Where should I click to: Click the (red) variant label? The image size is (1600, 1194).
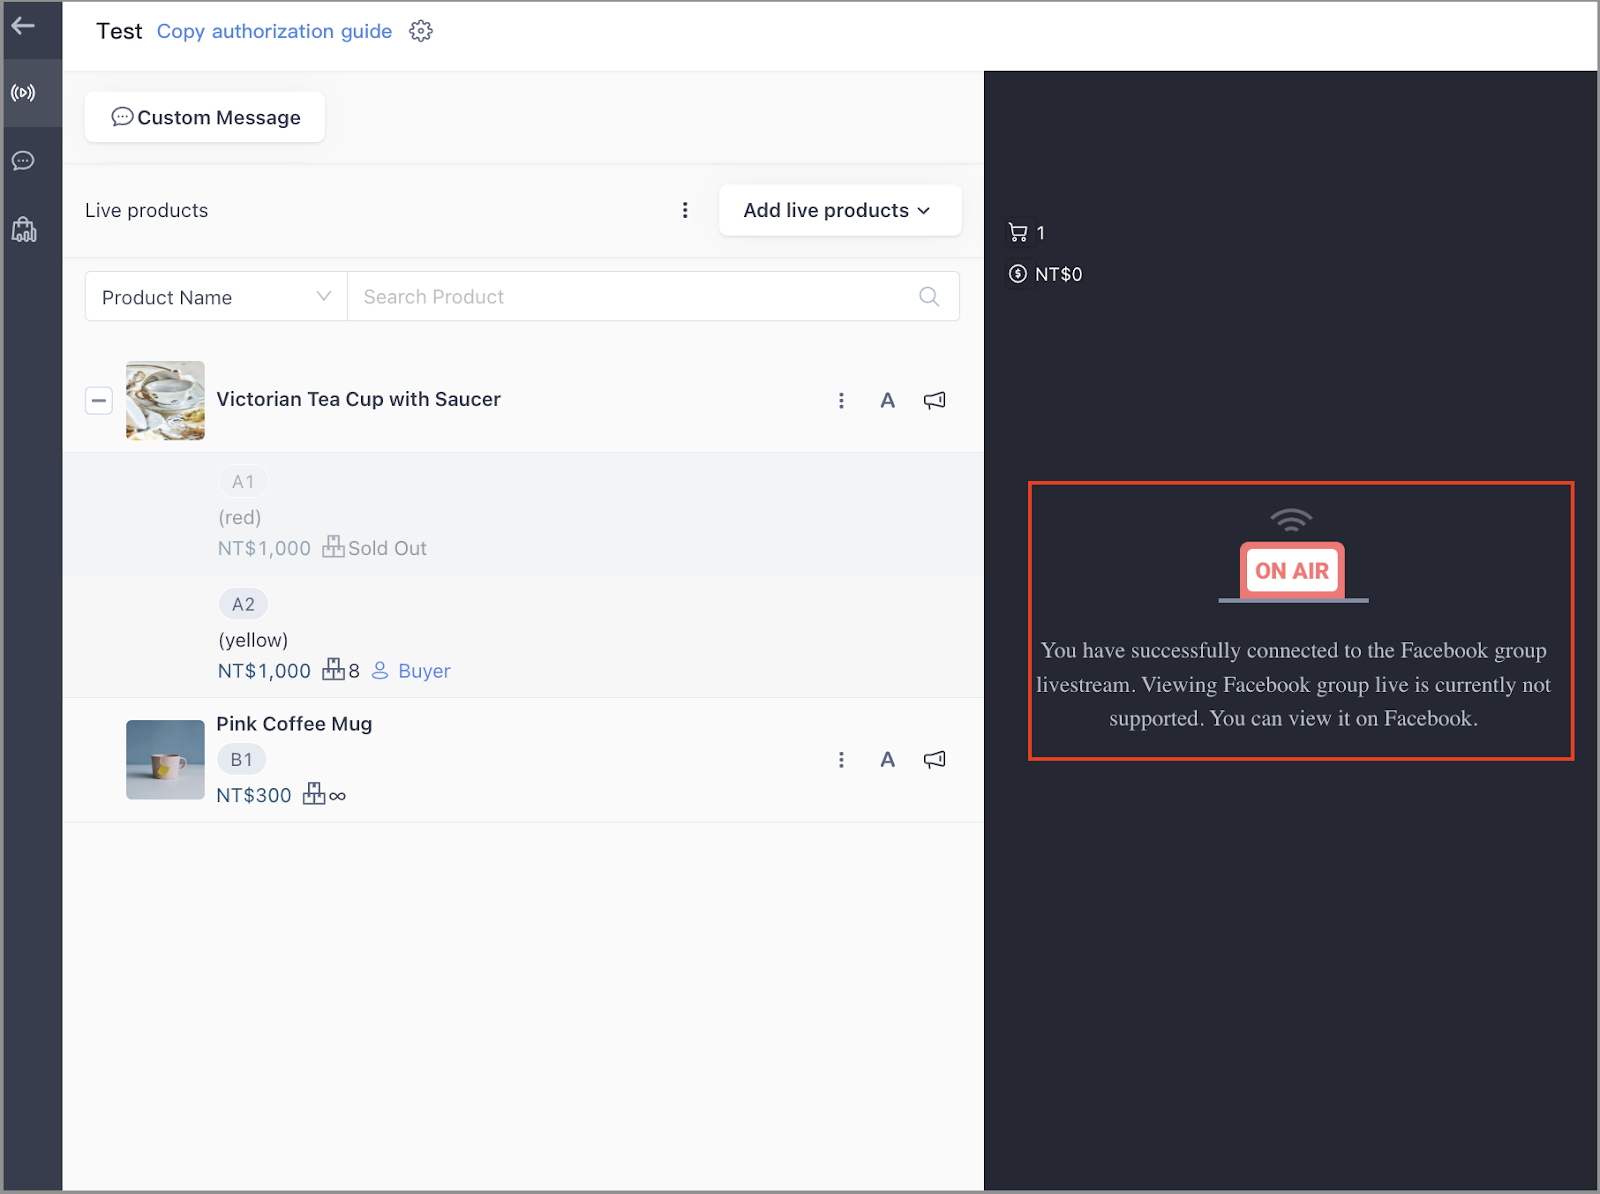tap(240, 517)
